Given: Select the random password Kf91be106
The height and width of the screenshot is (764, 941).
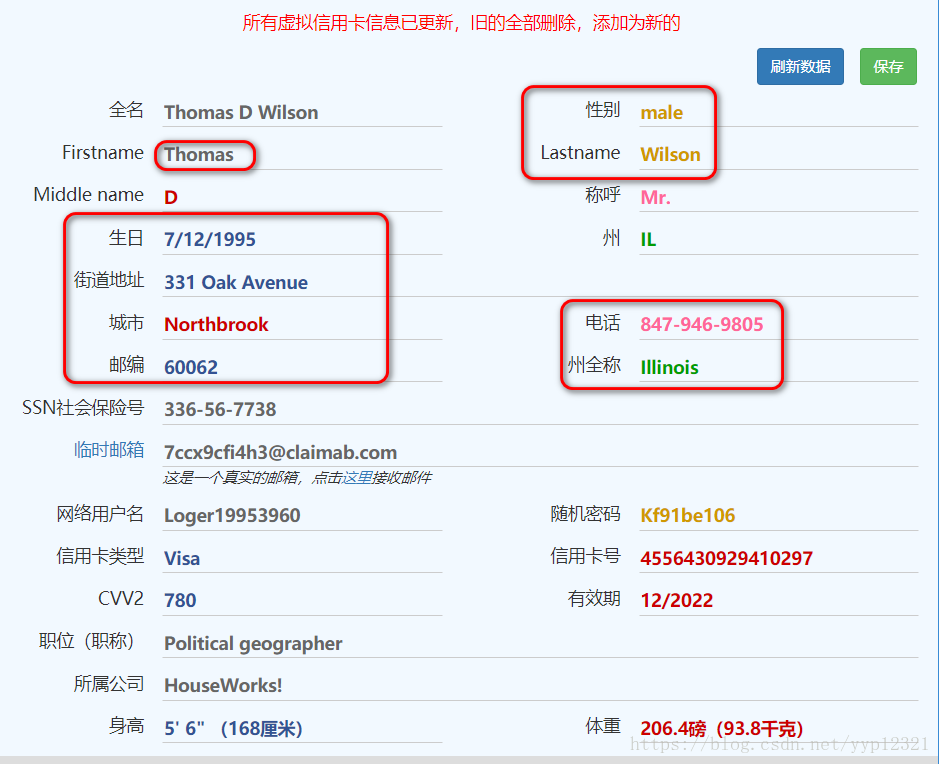Looking at the screenshot, I should tap(688, 515).
